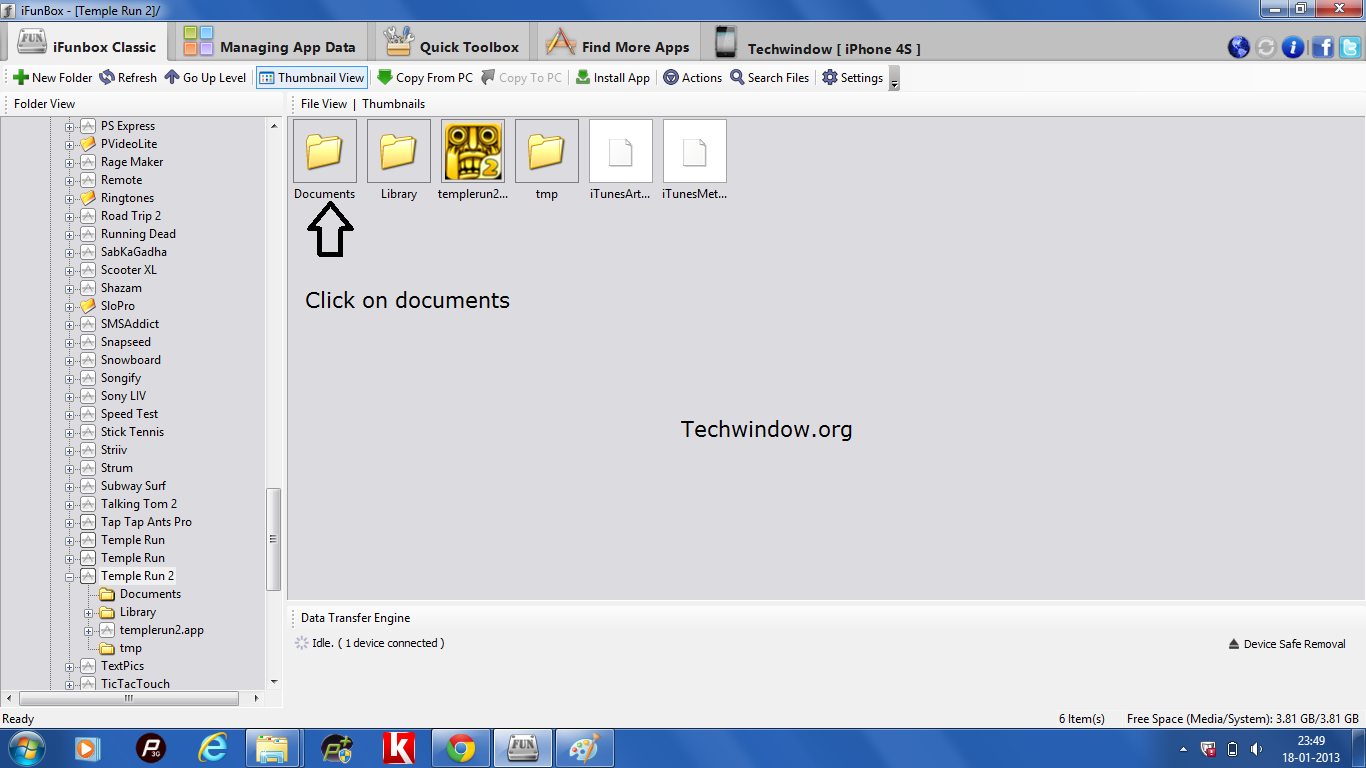Expand the Subway Surf tree node

[x=70, y=486]
